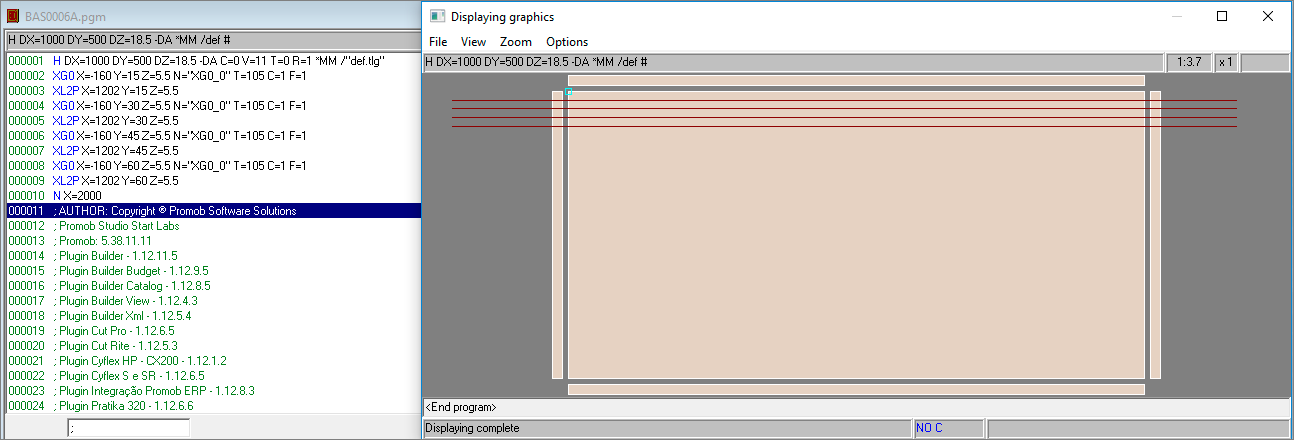
Task: Click the right side edge view
Action: [1155, 235]
